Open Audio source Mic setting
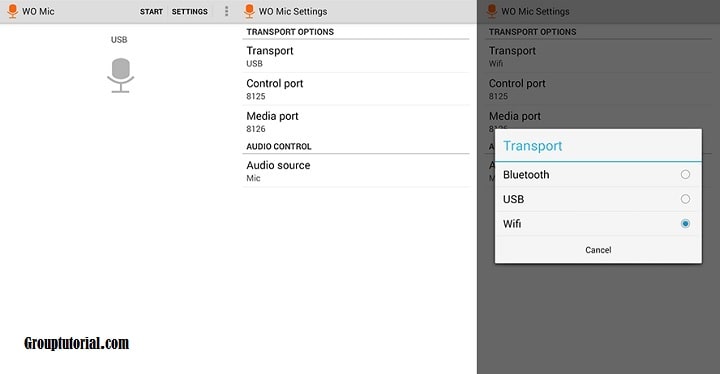This screenshot has width=720, height=374. (356, 171)
